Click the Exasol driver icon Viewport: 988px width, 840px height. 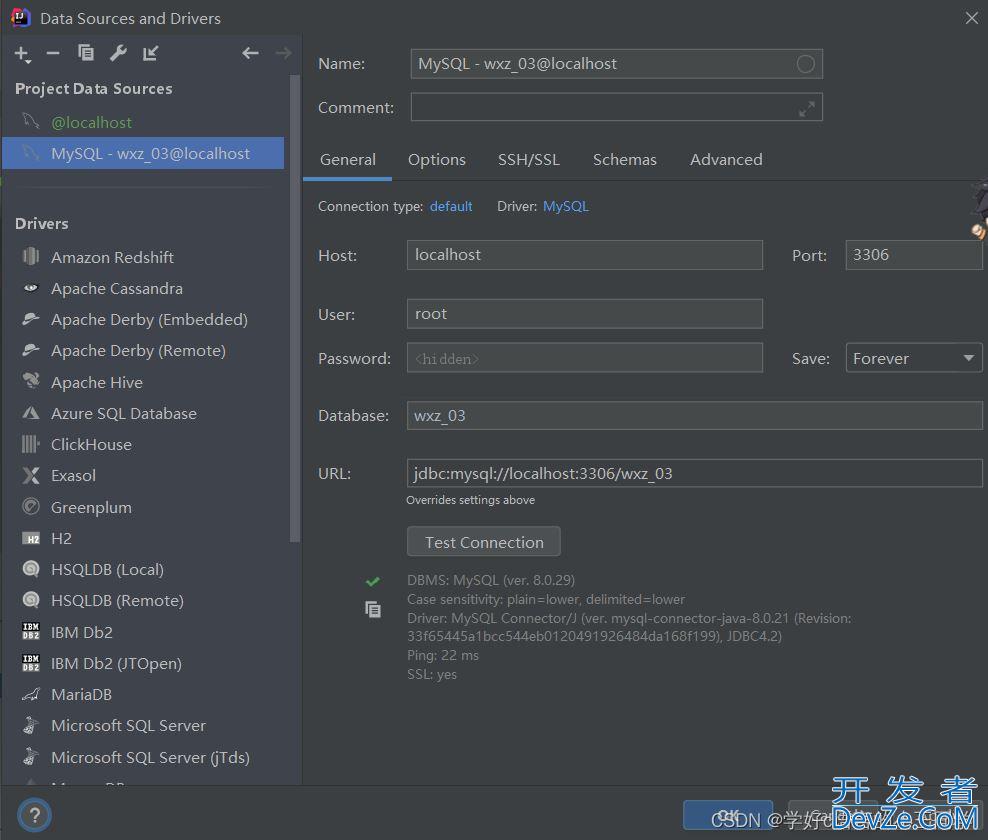[x=30, y=475]
